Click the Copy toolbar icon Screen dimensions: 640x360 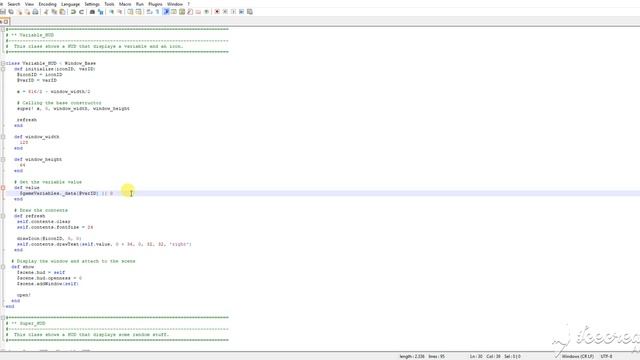[x=54, y=12]
